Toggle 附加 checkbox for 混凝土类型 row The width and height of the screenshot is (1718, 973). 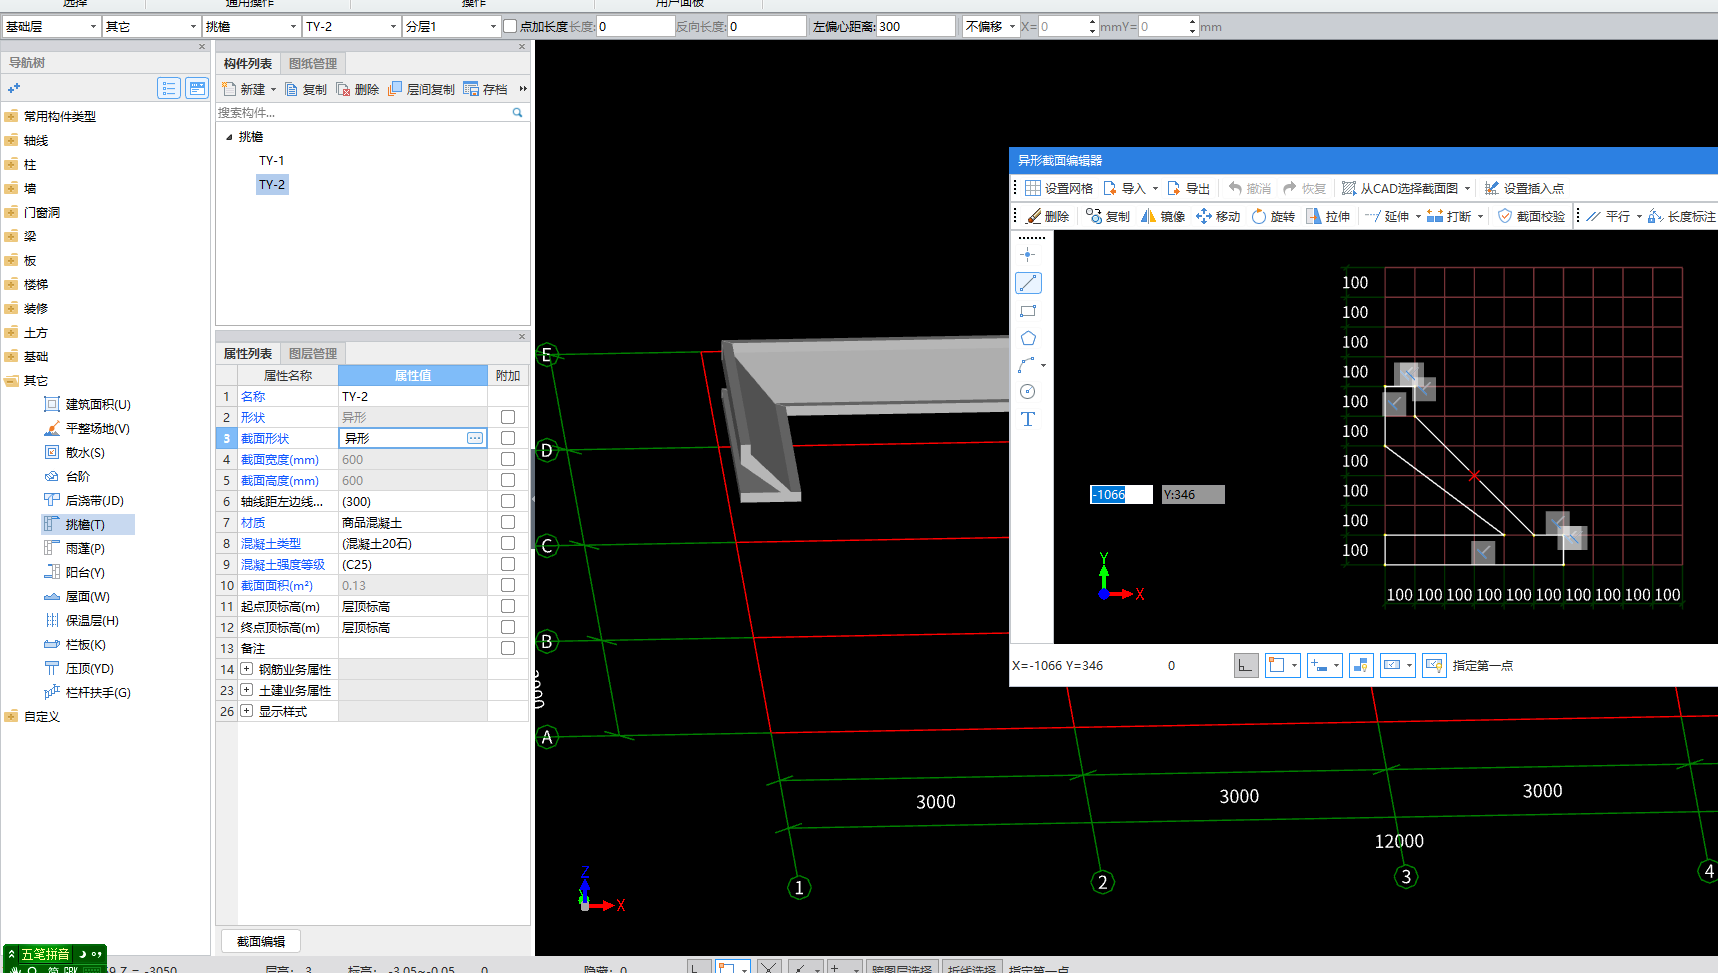(508, 543)
